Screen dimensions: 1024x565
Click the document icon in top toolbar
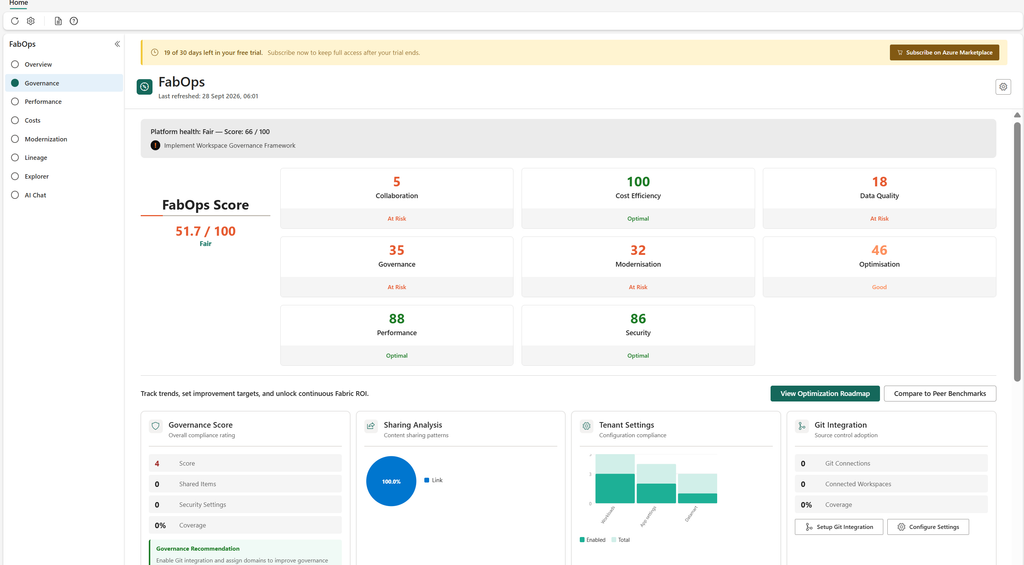click(58, 21)
